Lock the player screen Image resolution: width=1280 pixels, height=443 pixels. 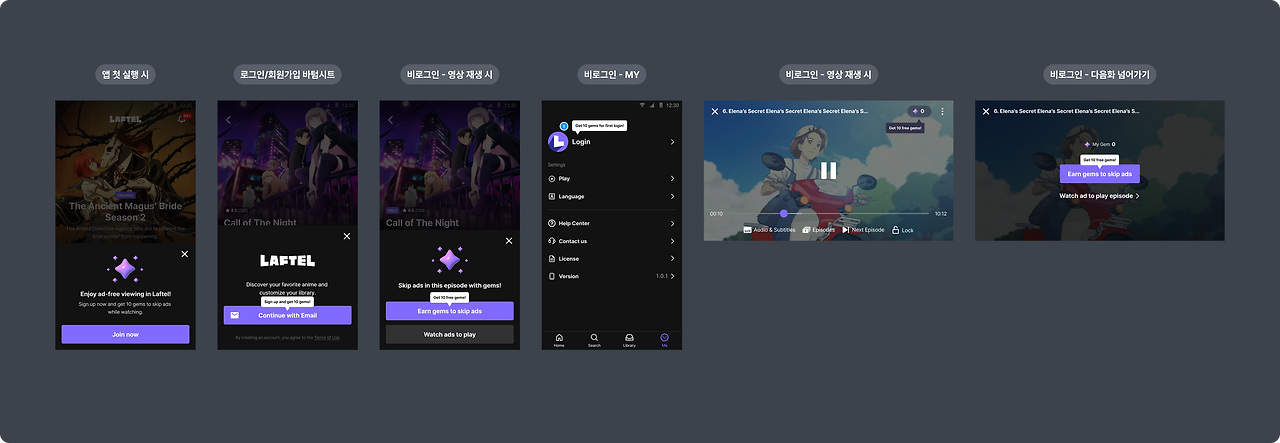903,230
